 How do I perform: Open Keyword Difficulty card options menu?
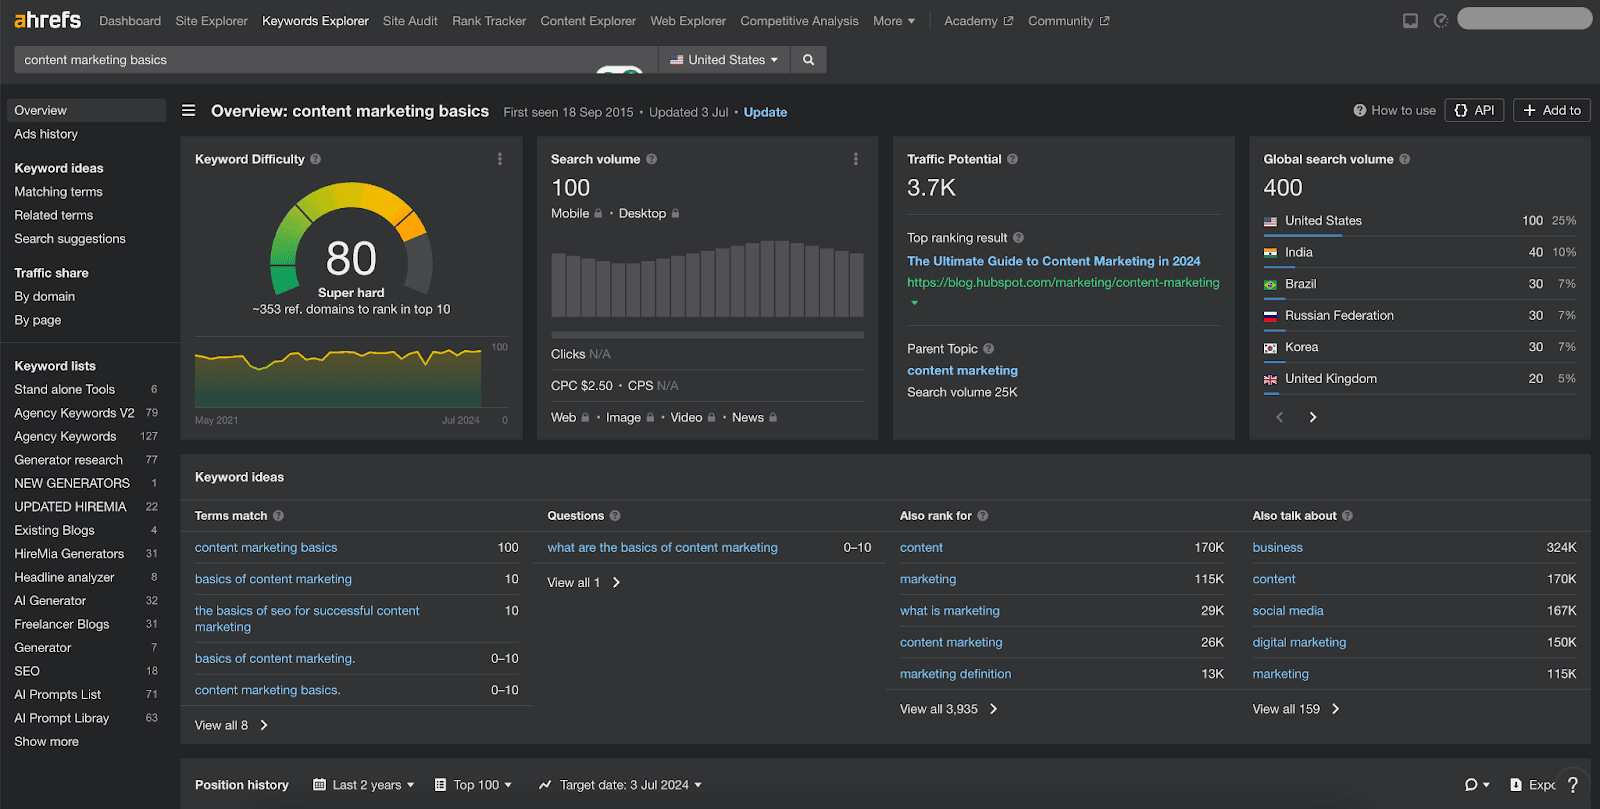pyautogui.click(x=500, y=159)
